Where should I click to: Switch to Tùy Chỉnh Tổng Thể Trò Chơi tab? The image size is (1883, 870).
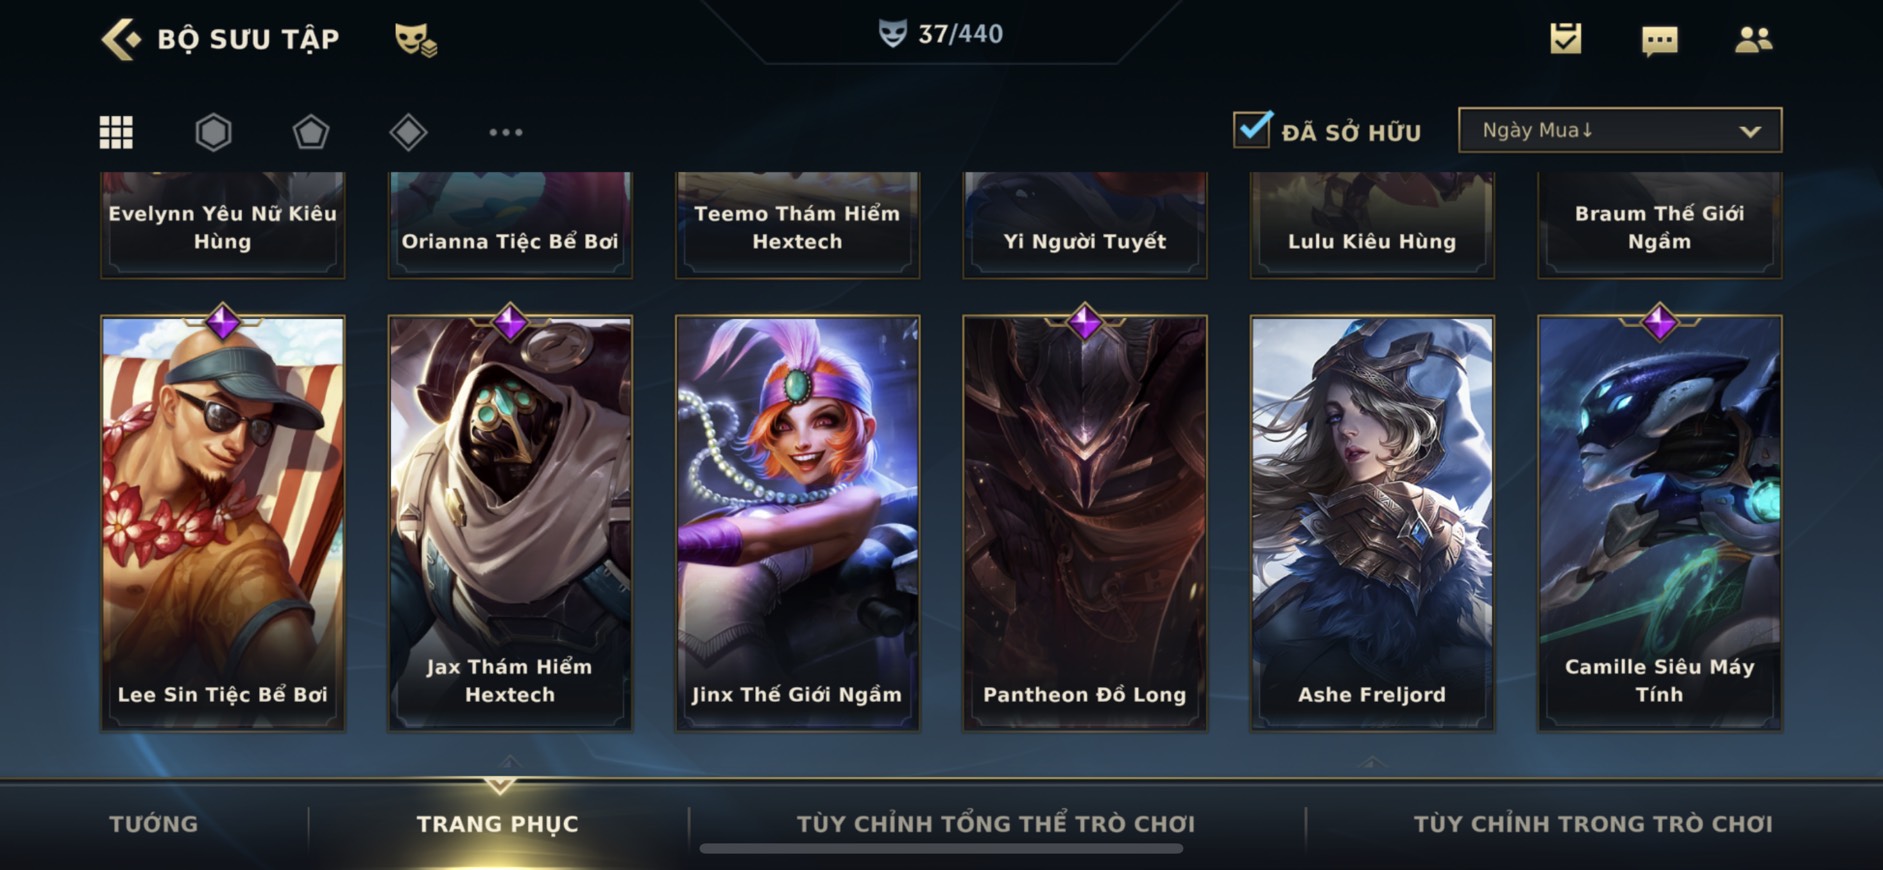click(x=995, y=824)
